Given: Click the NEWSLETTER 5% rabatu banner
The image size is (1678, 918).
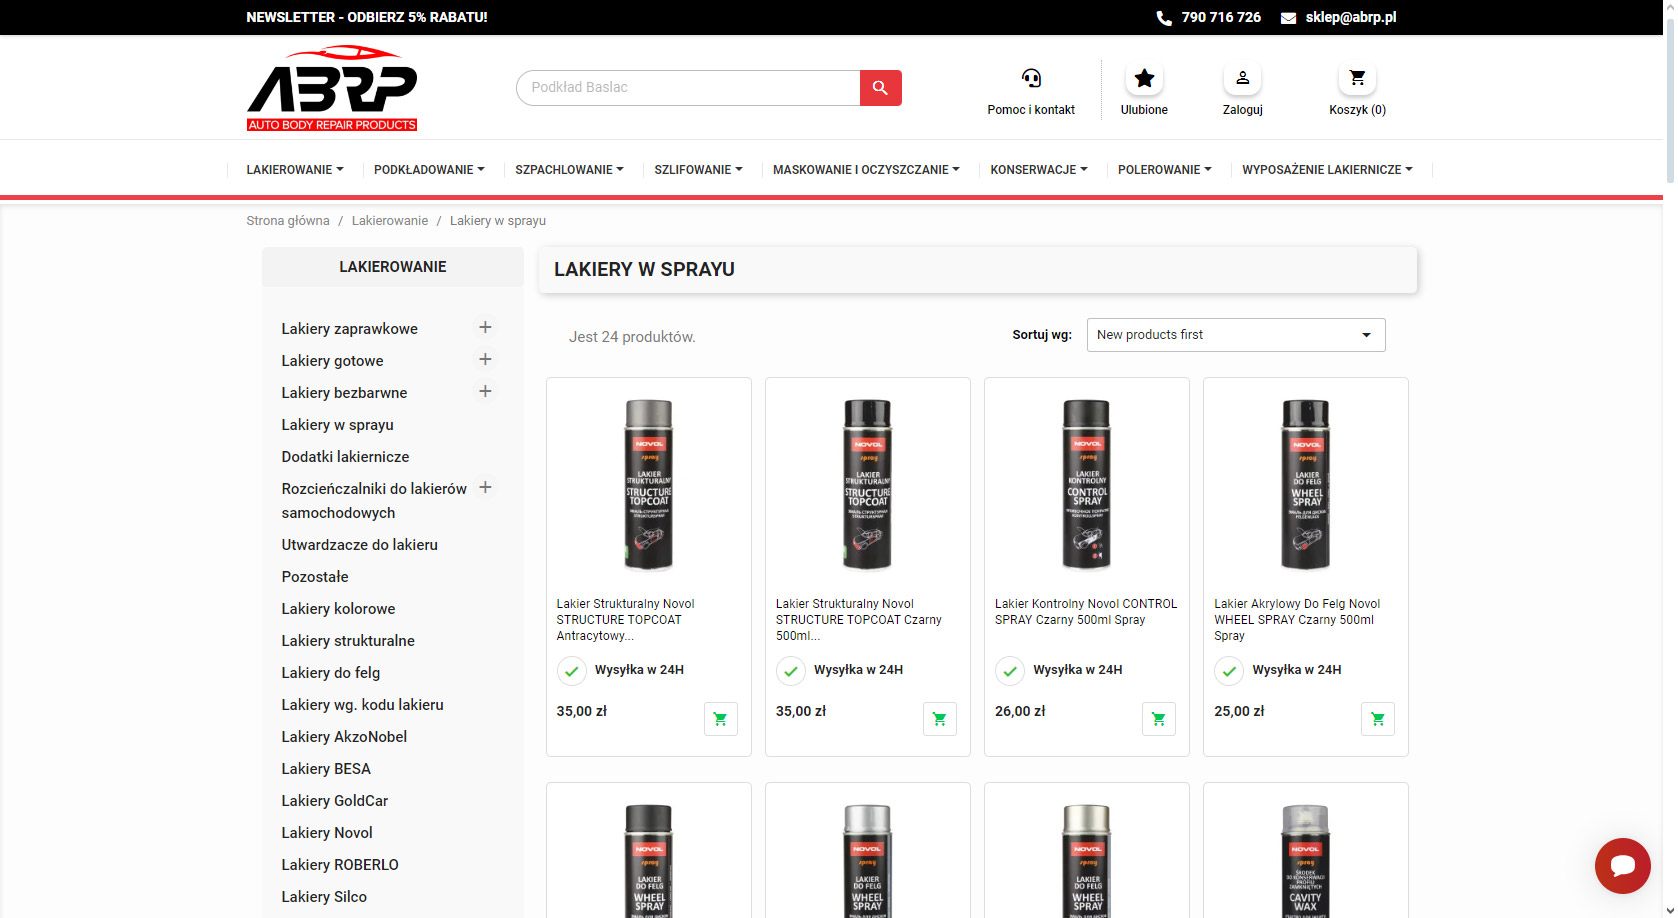Looking at the screenshot, I should click(x=367, y=18).
